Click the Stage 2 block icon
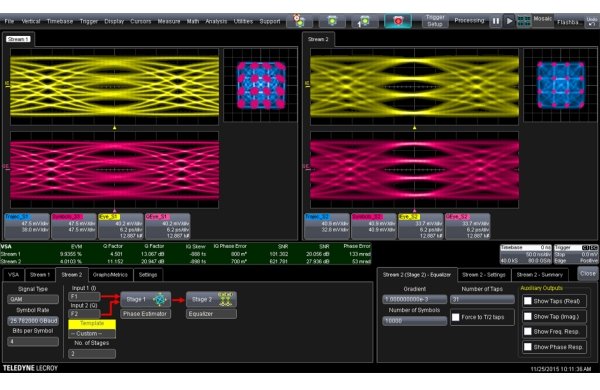The height and width of the screenshot is (390, 600). 211,299
